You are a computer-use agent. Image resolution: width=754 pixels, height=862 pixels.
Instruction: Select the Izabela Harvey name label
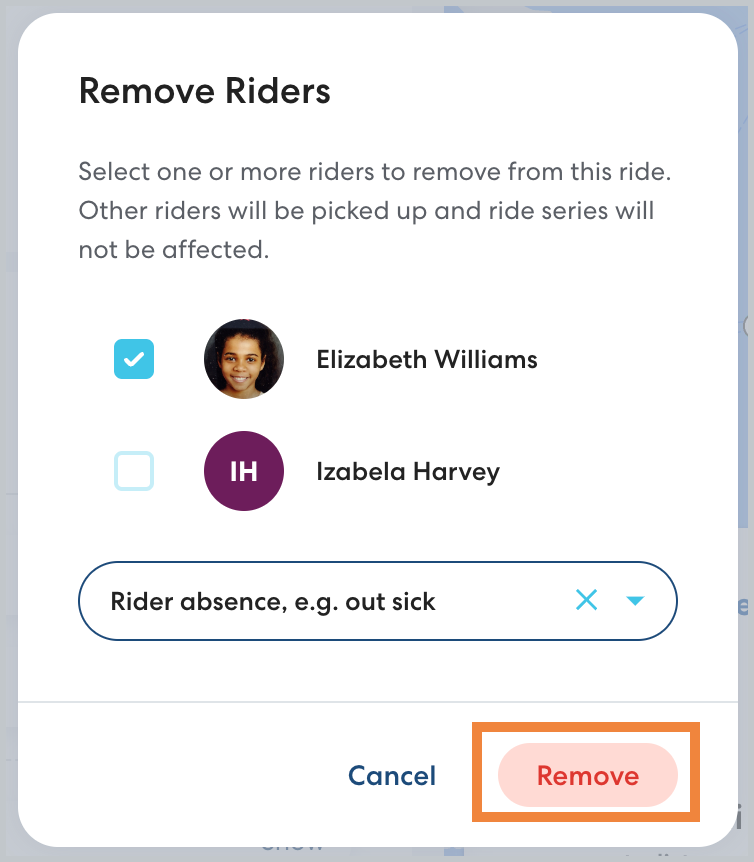pos(408,471)
